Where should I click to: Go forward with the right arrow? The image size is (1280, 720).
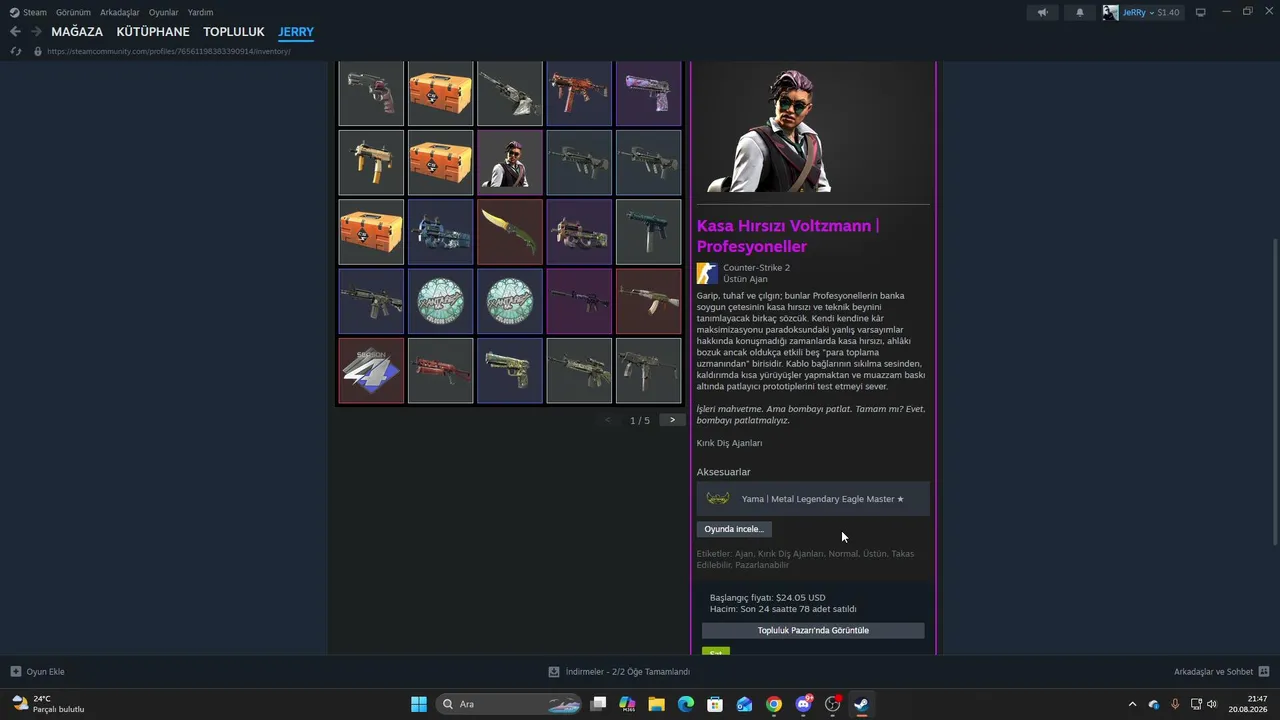tap(36, 32)
